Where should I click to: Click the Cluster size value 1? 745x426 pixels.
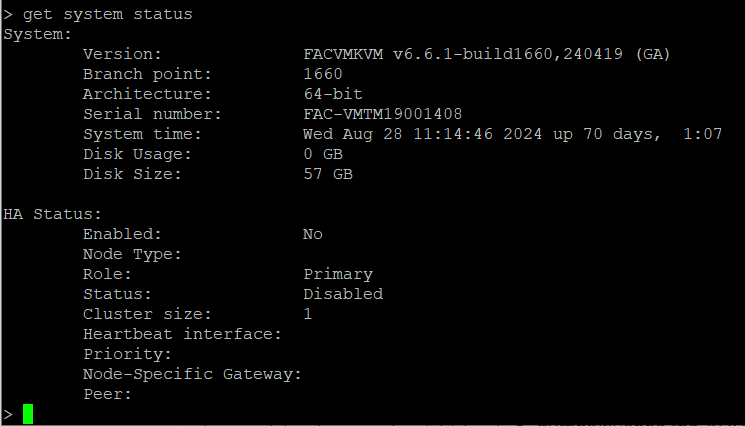307,314
